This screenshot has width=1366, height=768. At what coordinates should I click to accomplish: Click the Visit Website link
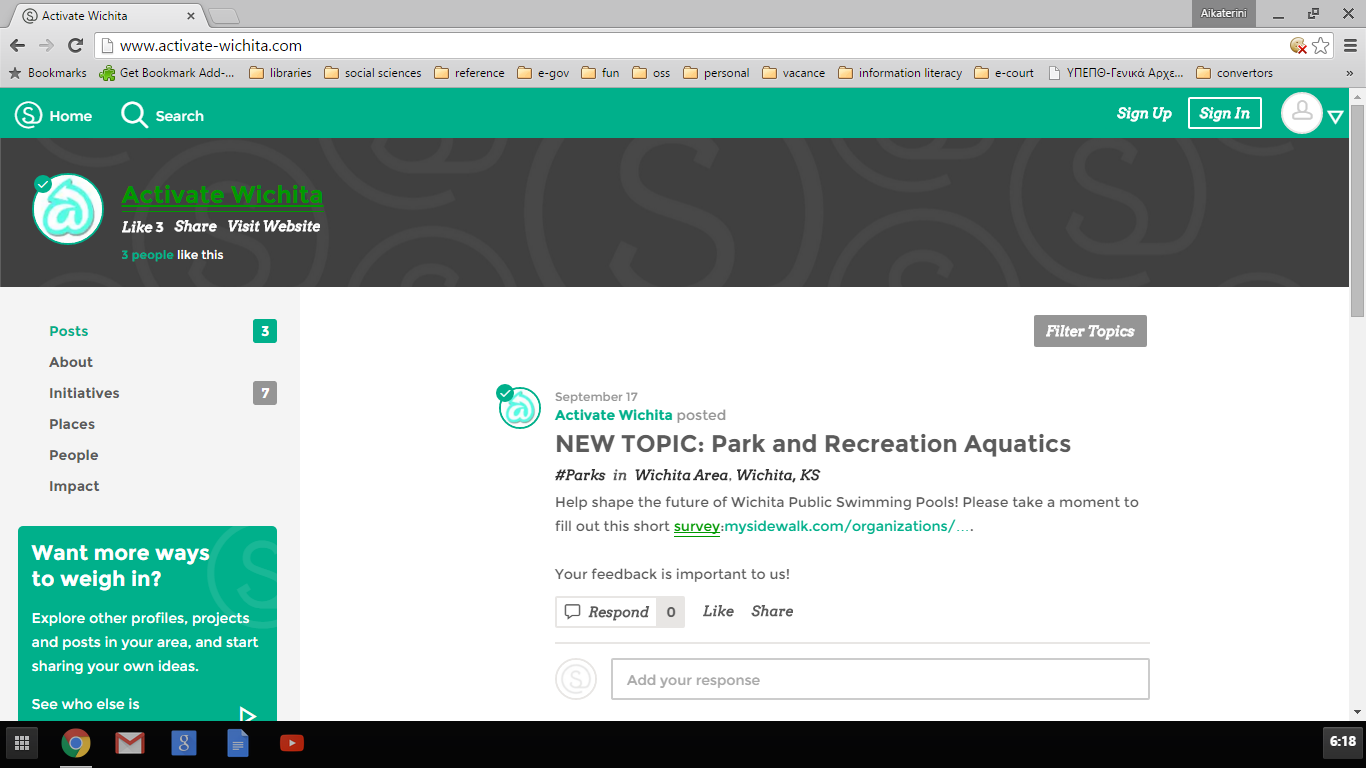coord(274,226)
